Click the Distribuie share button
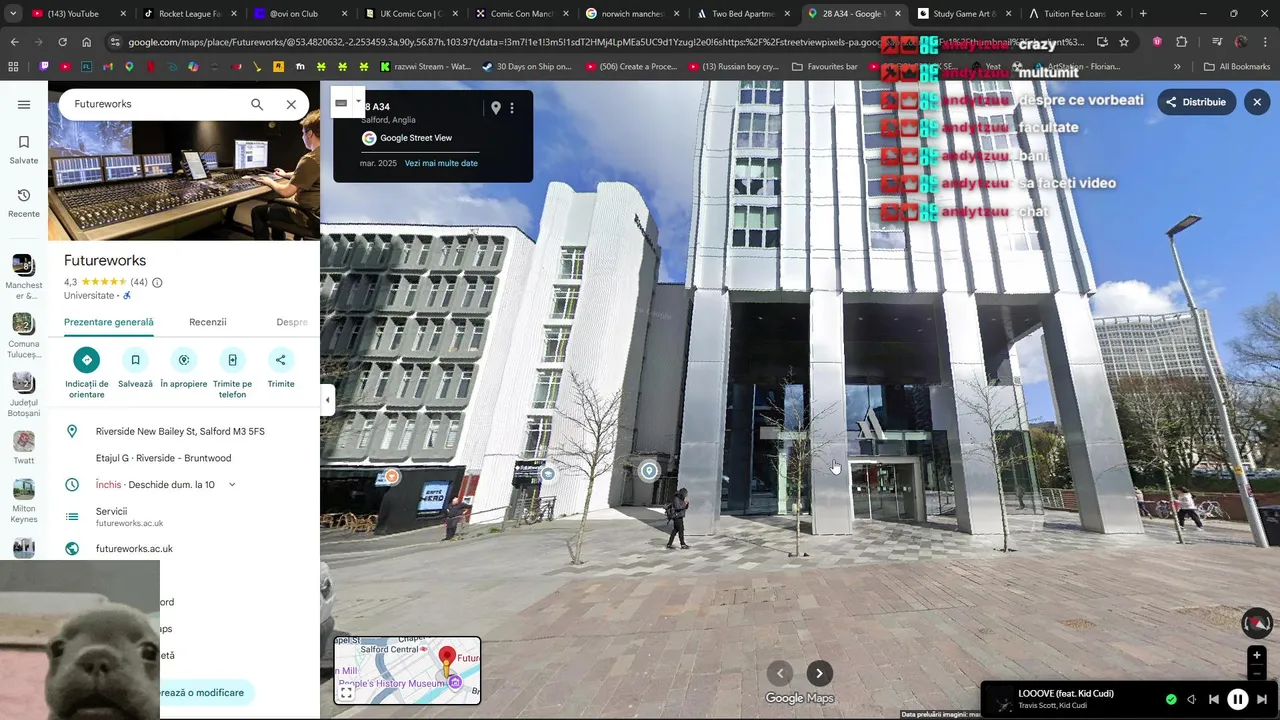The image size is (1280, 720). (x=1196, y=102)
